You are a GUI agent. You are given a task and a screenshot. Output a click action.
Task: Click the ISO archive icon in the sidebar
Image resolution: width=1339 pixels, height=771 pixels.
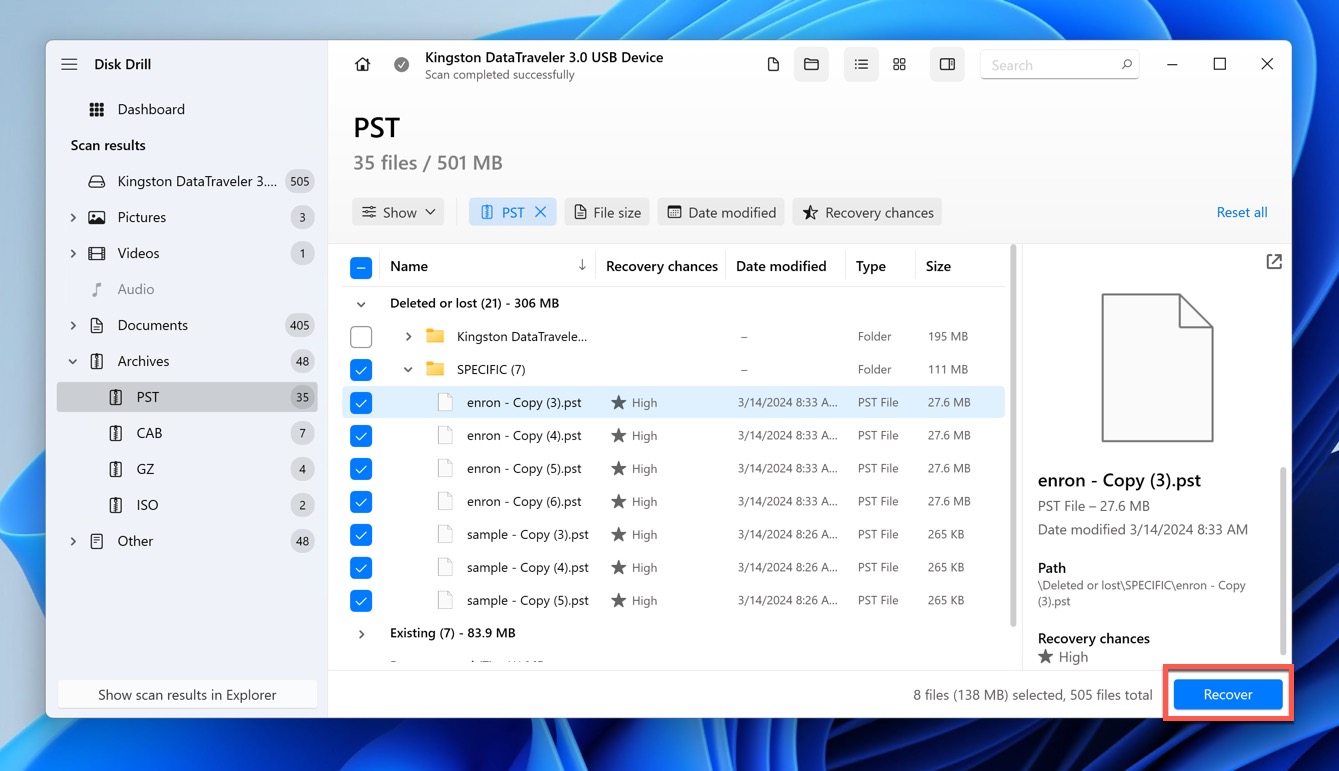click(116, 505)
